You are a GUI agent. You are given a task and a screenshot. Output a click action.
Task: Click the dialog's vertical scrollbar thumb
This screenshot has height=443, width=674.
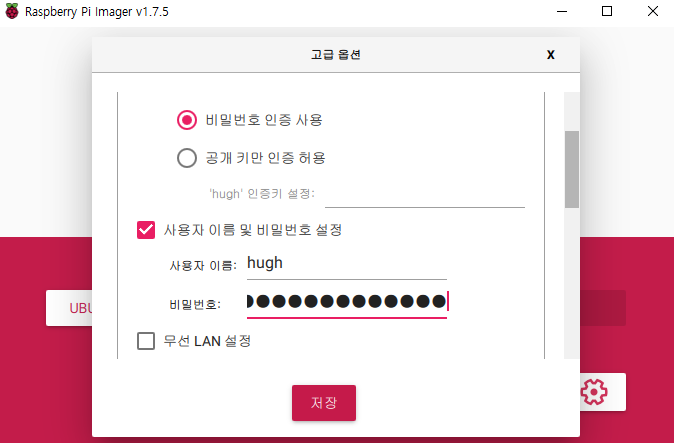572,170
